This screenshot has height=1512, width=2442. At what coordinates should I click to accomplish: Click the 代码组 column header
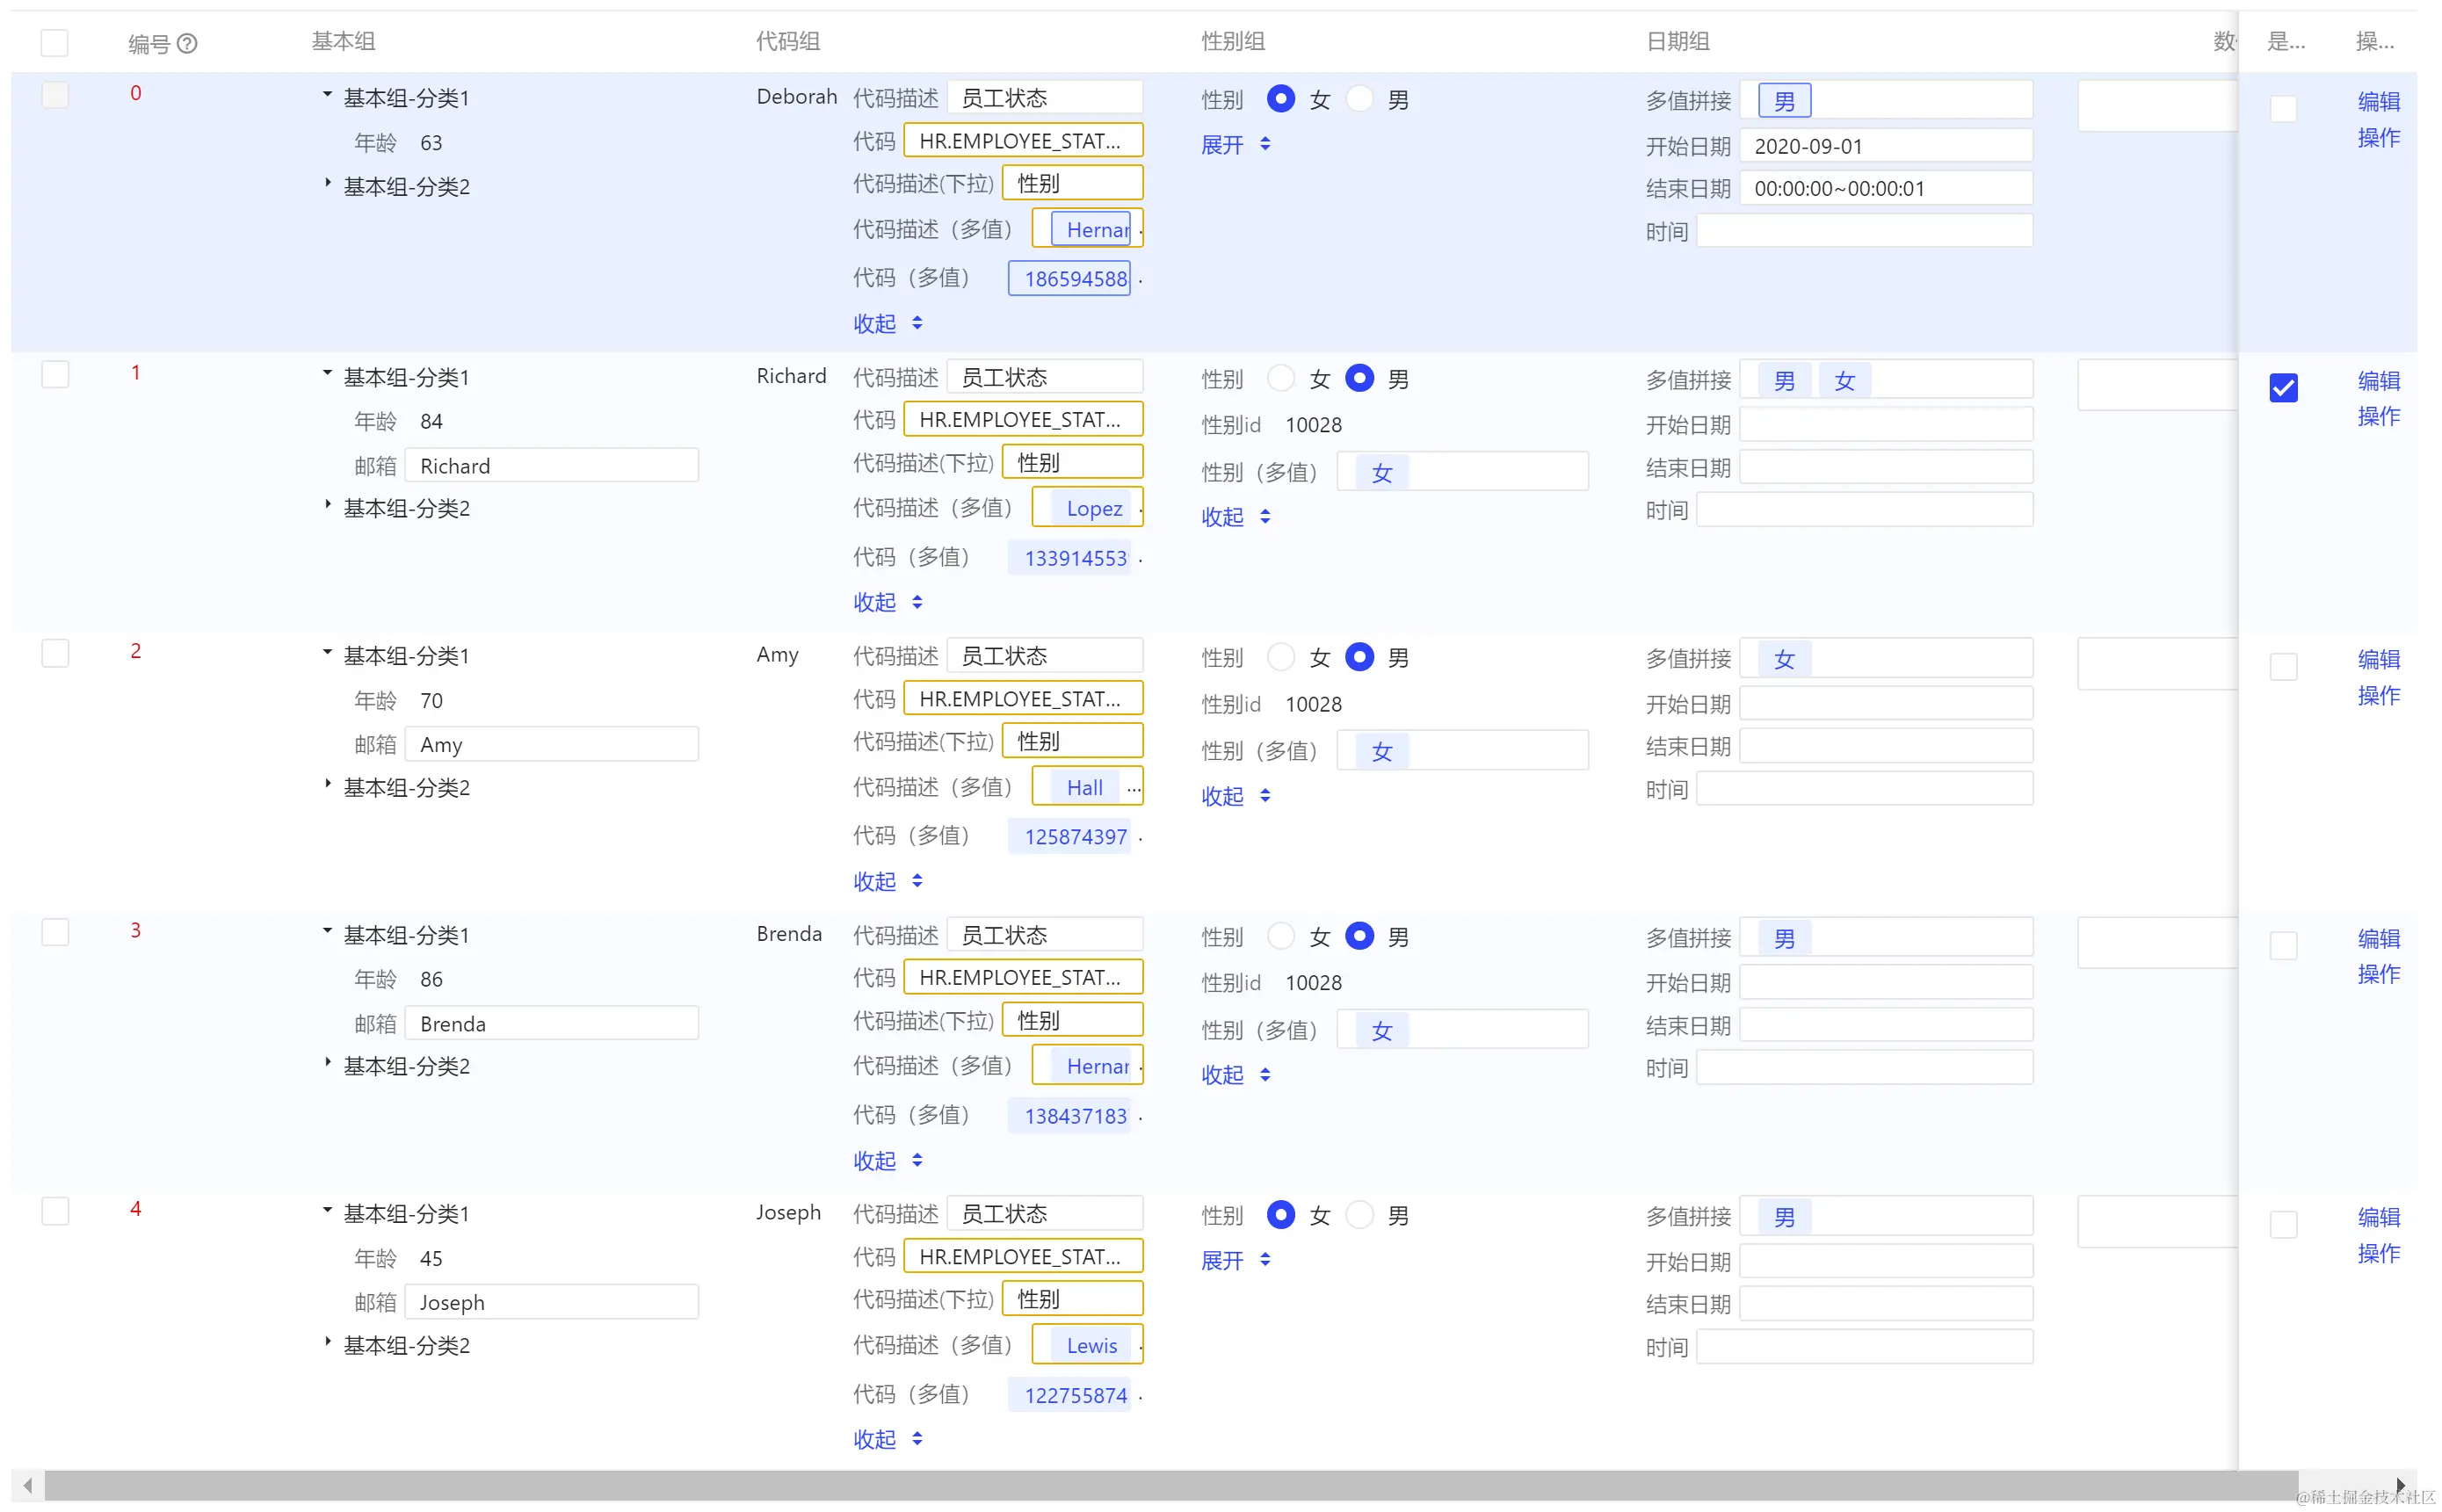coord(787,42)
